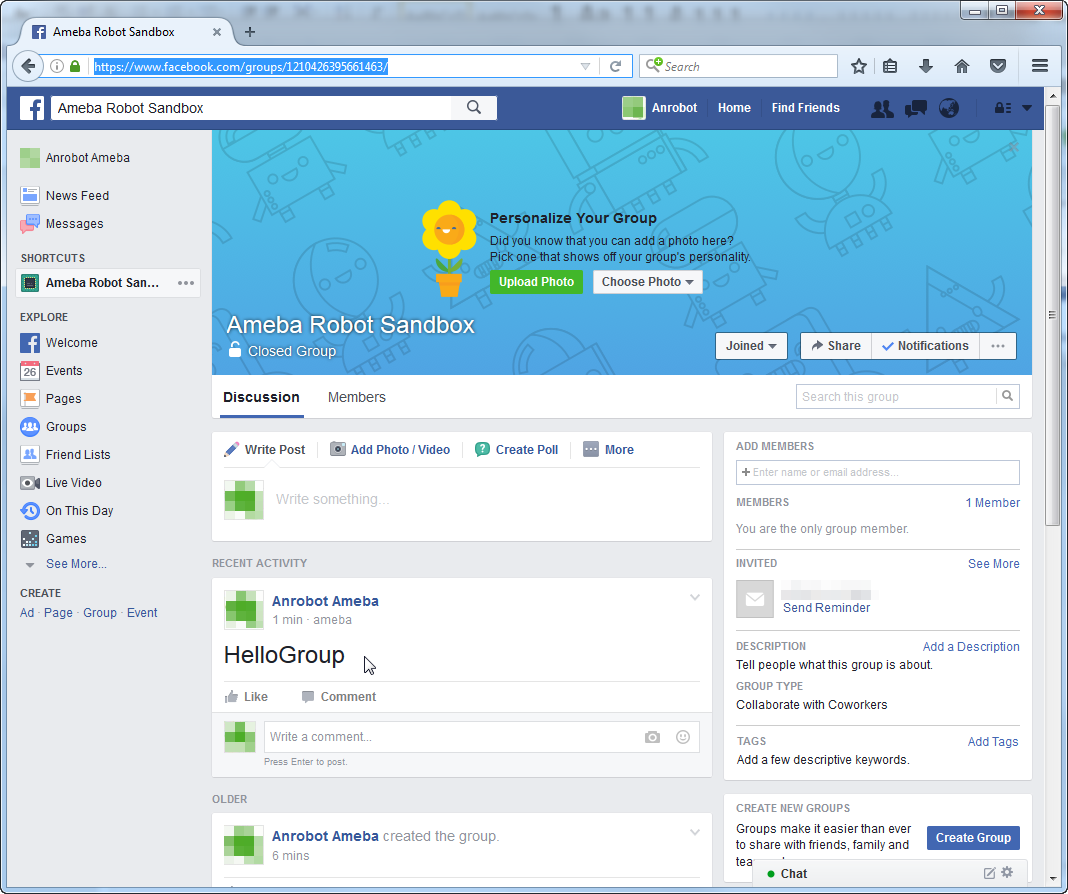1068x894 pixels.
Task: Open the cover area three-dots more button
Action: pyautogui.click(x=998, y=346)
